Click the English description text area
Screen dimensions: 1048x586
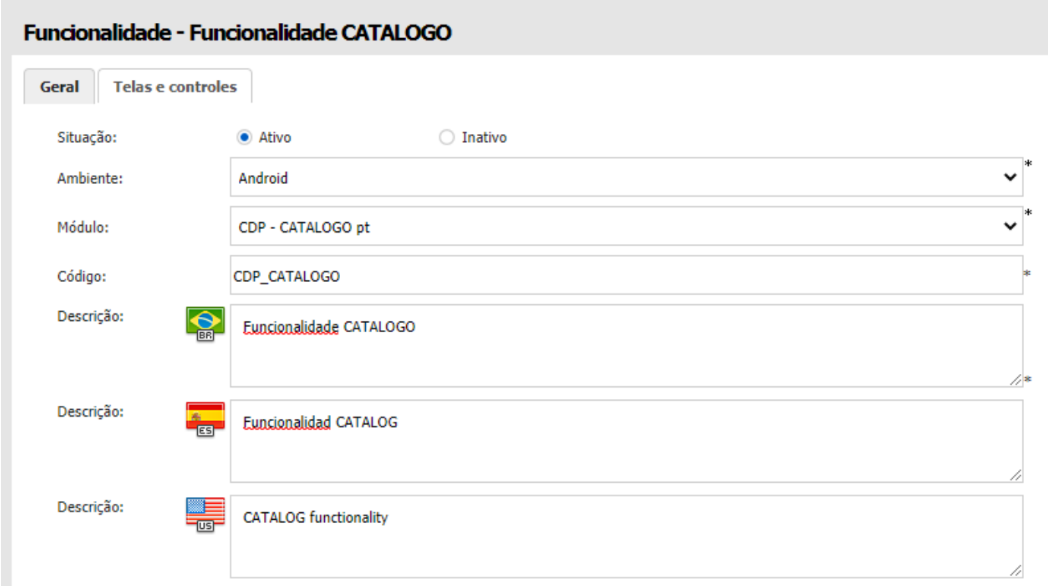pyautogui.click(x=625, y=535)
